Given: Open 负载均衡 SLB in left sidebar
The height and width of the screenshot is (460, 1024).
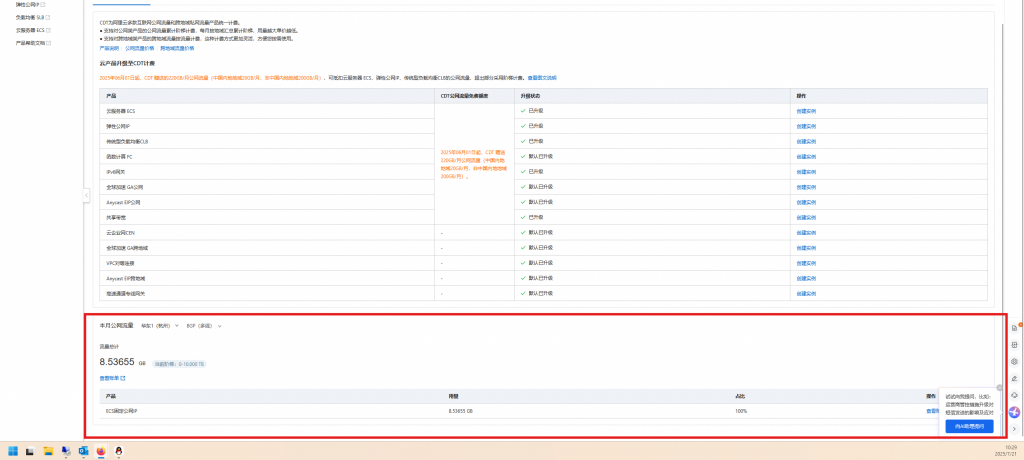Looking at the screenshot, I should click(31, 19).
